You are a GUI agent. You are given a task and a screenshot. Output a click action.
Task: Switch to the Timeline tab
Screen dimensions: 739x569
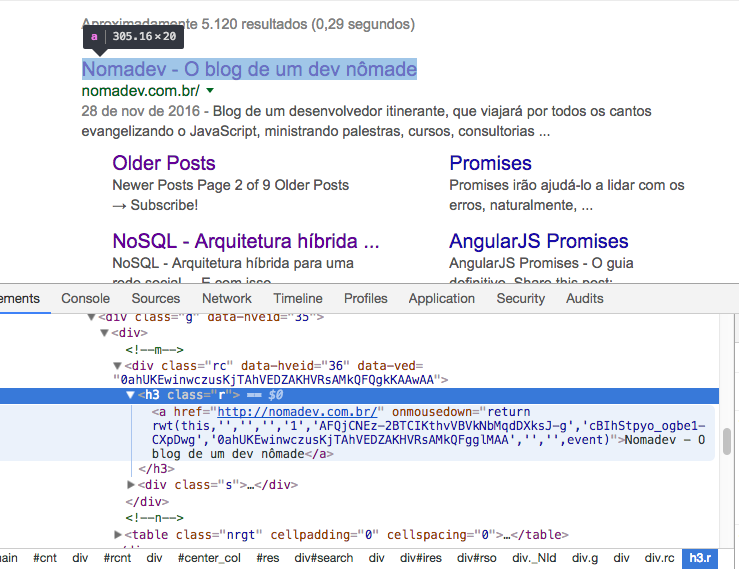tap(298, 298)
